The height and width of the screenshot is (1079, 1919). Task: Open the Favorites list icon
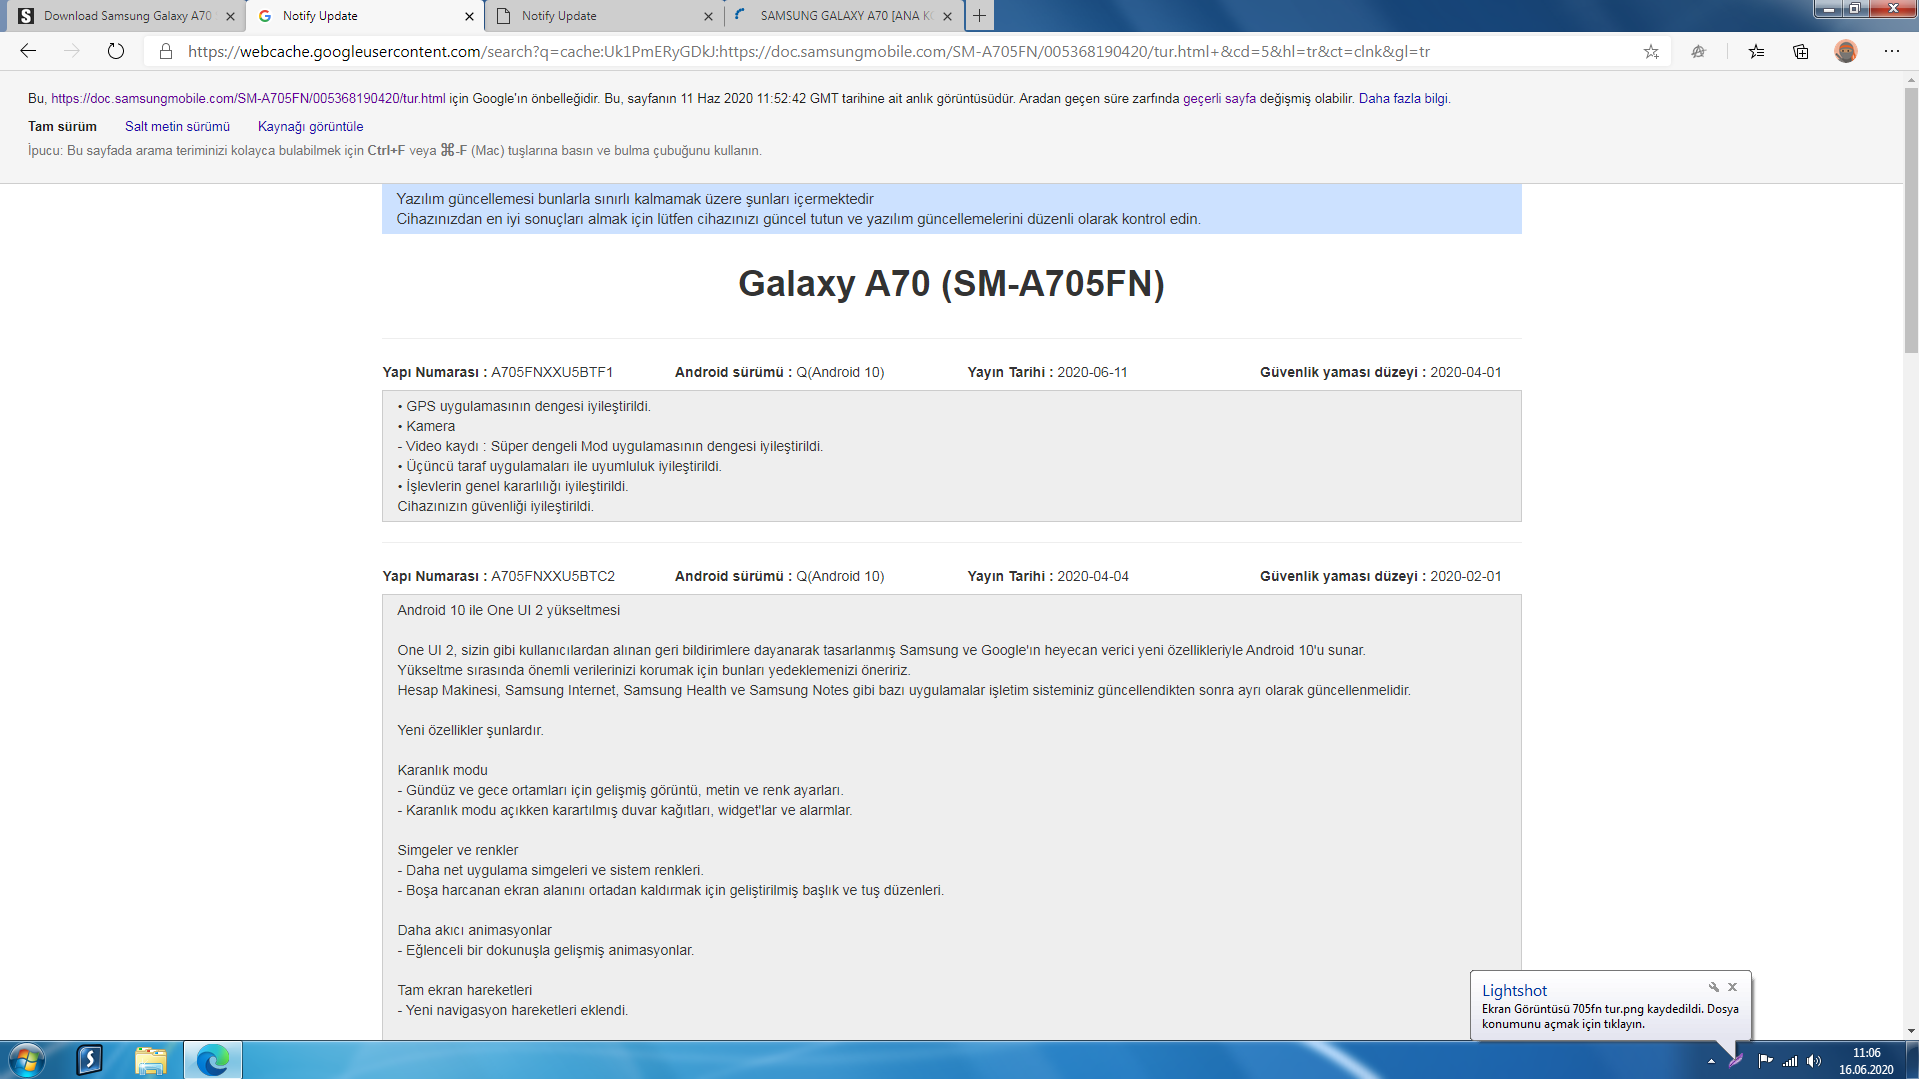[x=1756, y=51]
